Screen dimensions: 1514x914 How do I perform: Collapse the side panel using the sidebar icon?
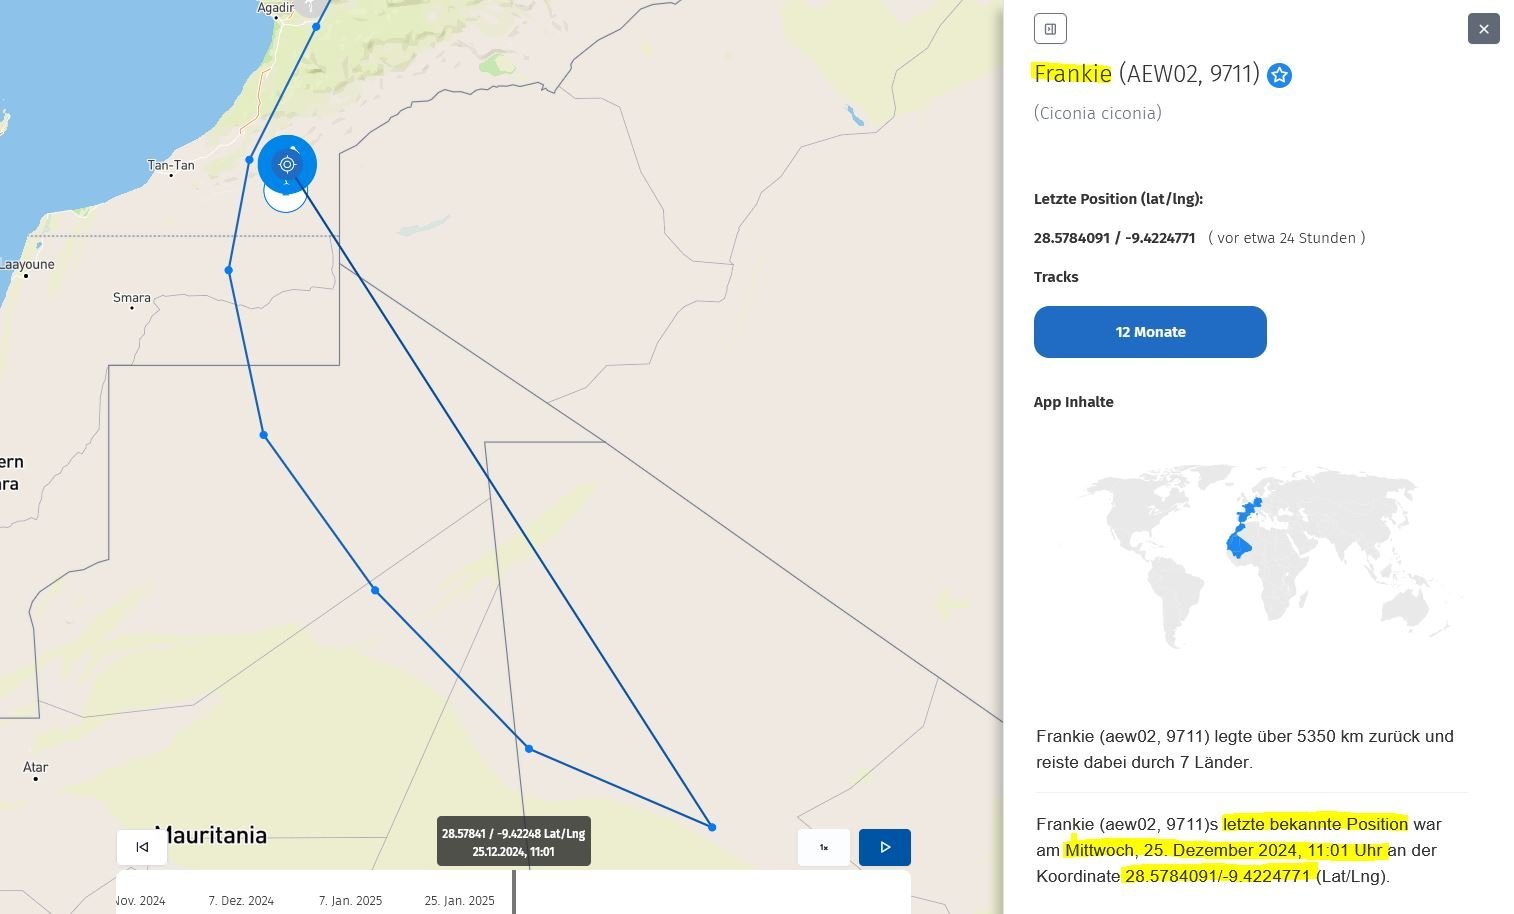1050,29
